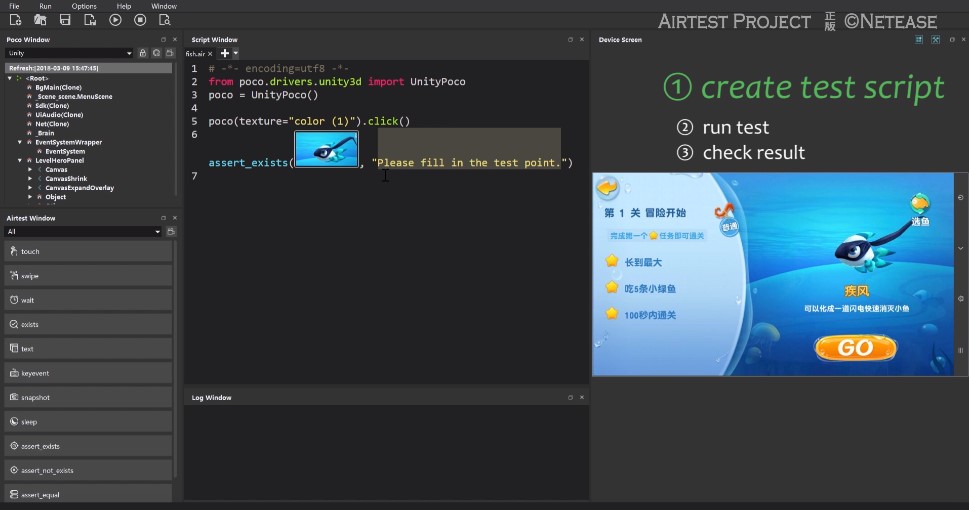969x510 pixels.
Task: Expand the CanvasExpandOverlay tree node
Action: click(30, 188)
